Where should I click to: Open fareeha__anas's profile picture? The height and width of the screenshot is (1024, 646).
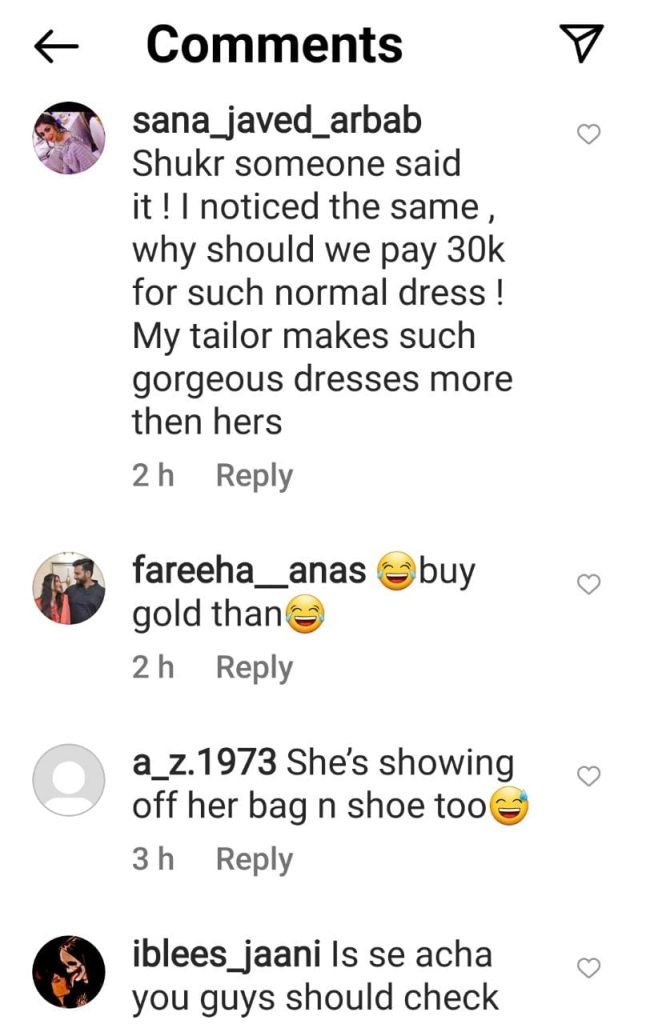click(x=69, y=588)
